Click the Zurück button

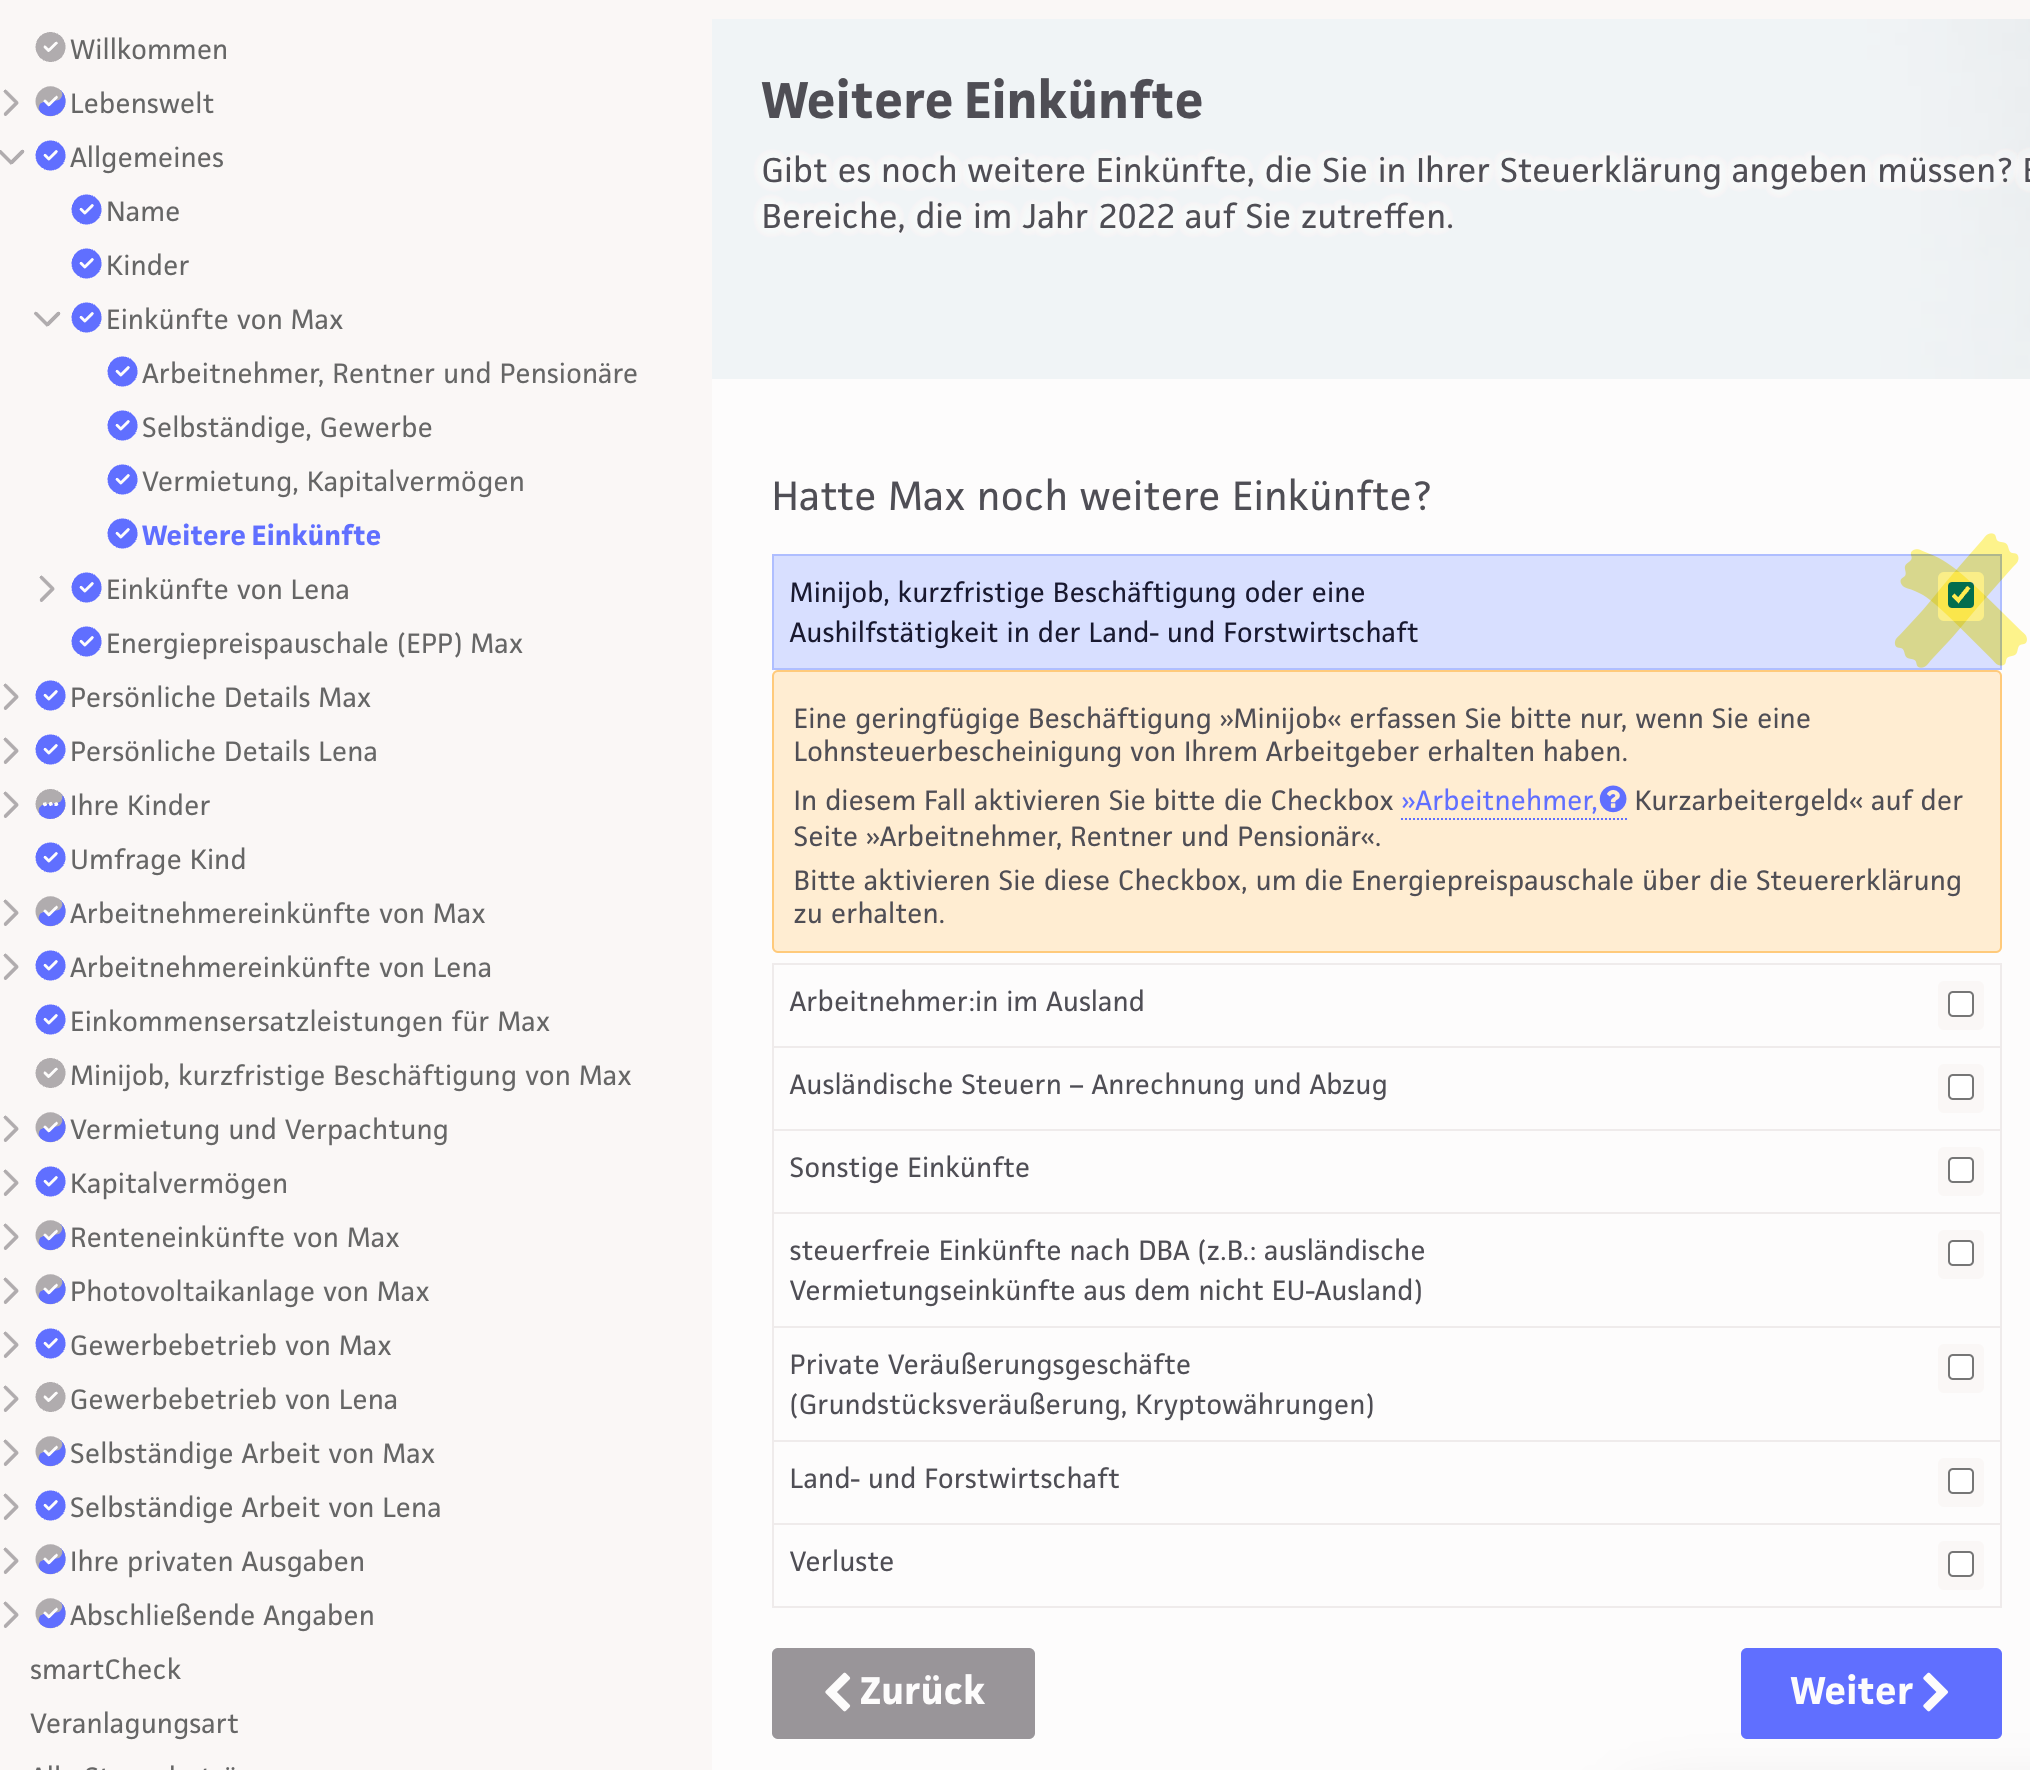click(x=903, y=1692)
